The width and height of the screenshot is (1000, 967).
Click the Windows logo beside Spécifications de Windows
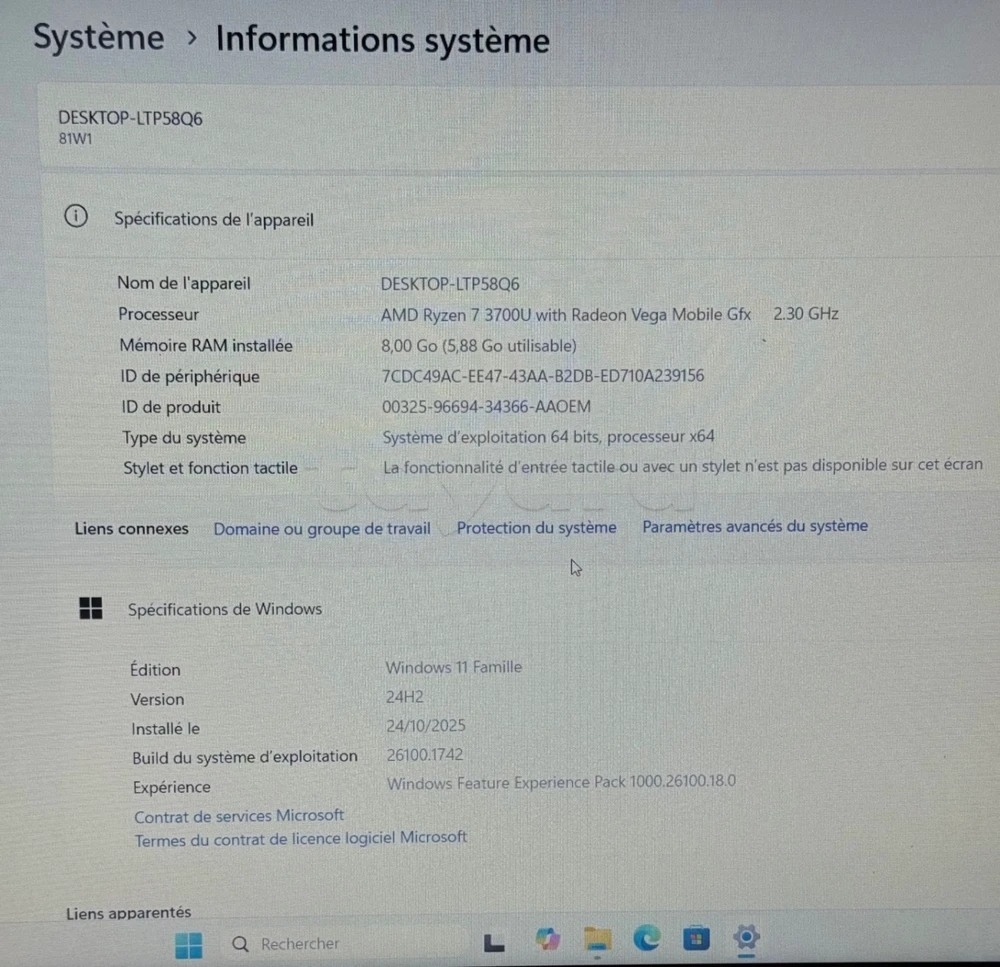91,608
